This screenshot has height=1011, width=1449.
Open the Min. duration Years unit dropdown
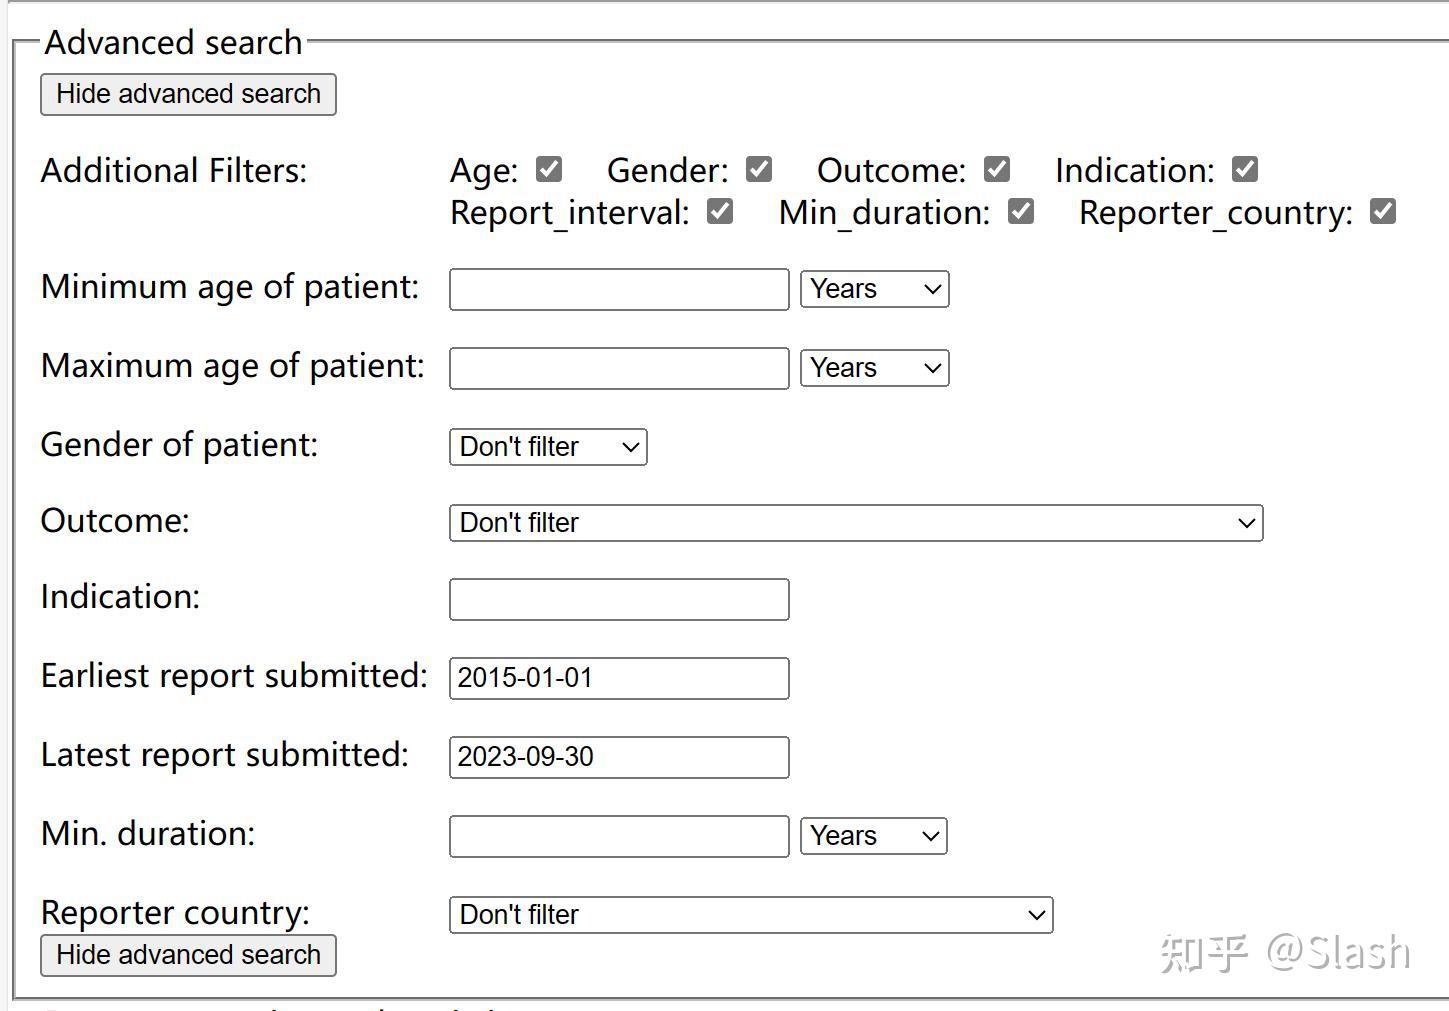[x=873, y=836]
